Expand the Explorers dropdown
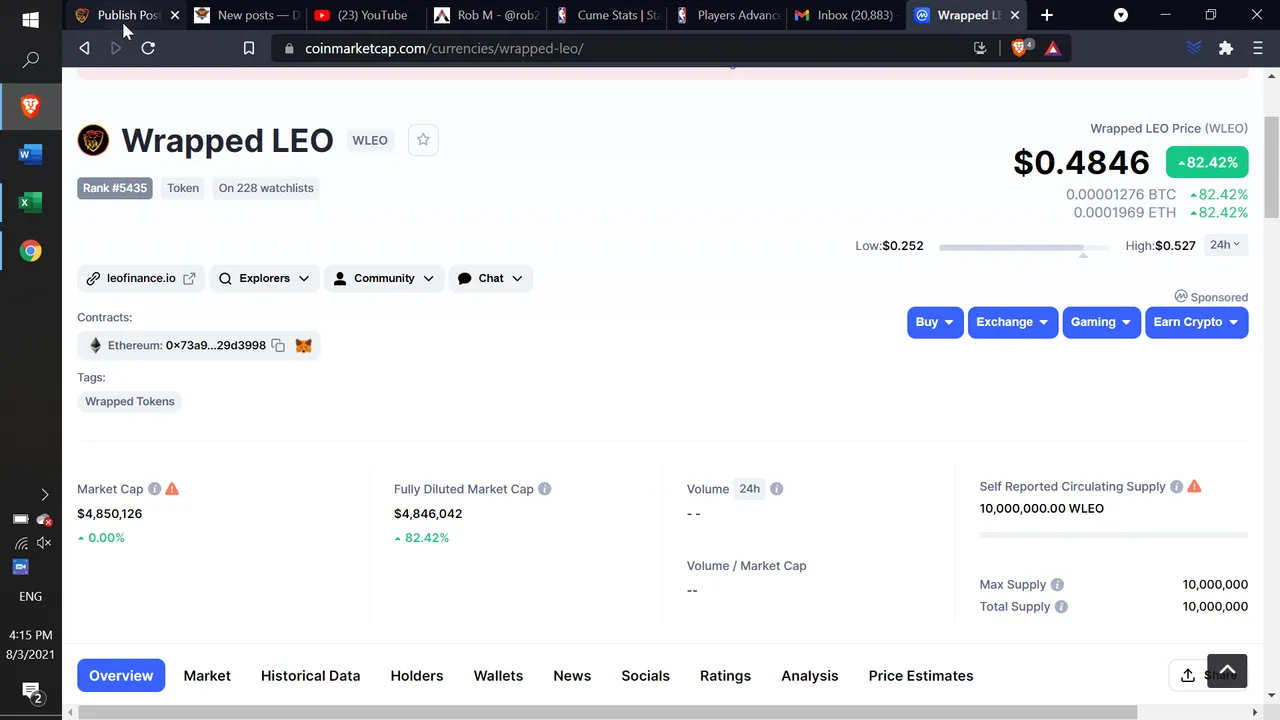Viewport: 1280px width, 720px height. click(264, 278)
